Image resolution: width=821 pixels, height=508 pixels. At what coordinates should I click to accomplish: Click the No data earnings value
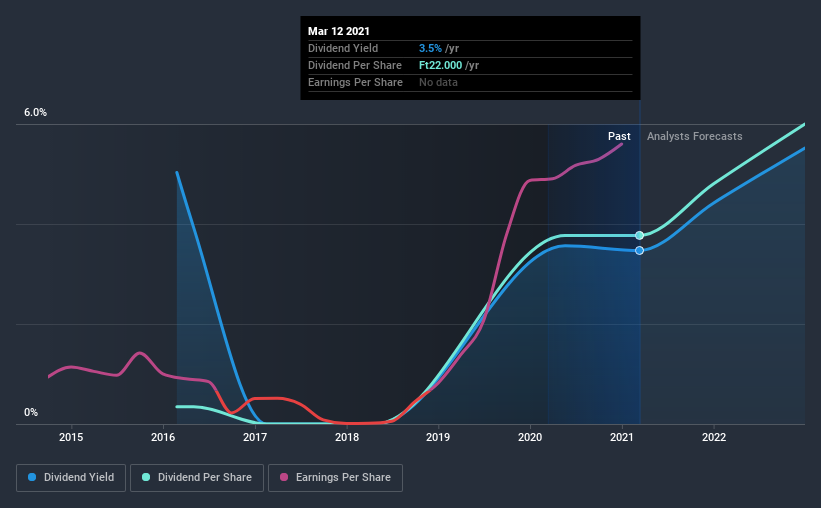click(438, 82)
